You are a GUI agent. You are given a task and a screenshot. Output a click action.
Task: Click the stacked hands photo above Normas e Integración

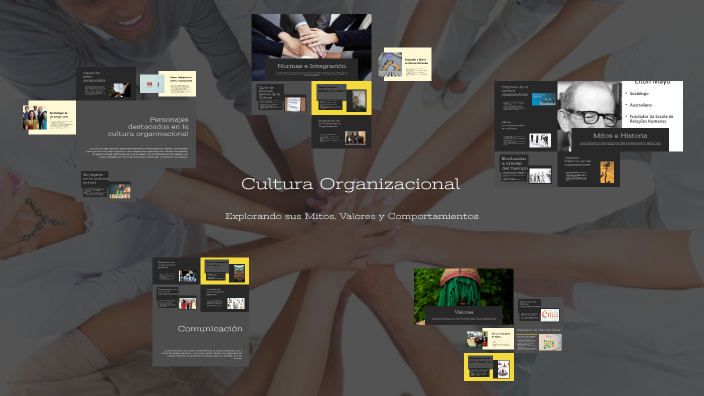pos(312,36)
